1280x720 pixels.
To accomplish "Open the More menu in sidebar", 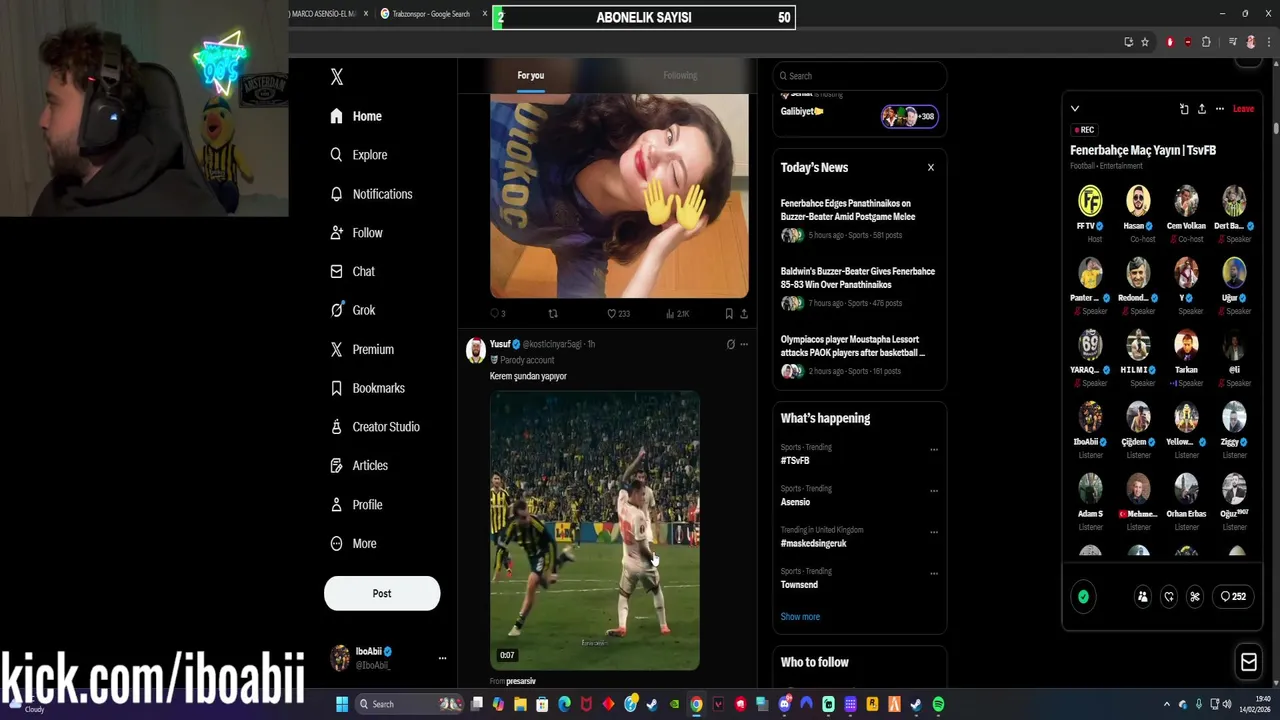I will pyautogui.click(x=353, y=544).
